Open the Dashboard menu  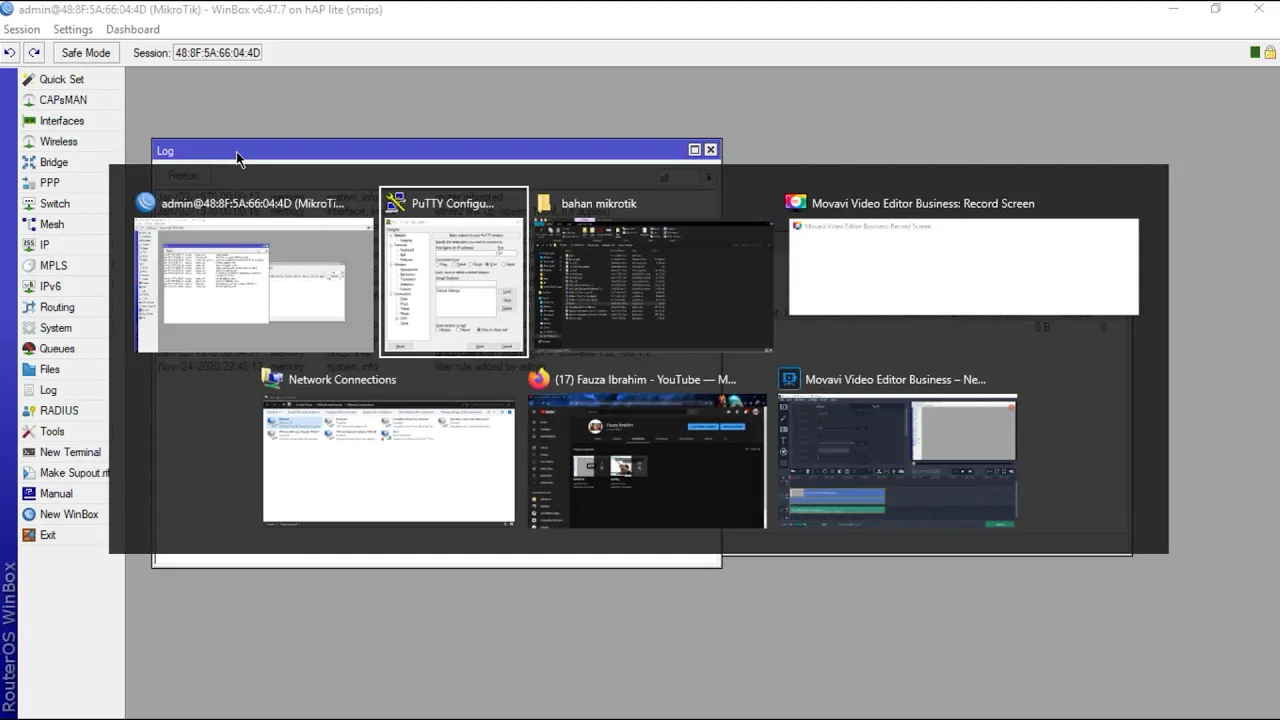[x=132, y=30]
